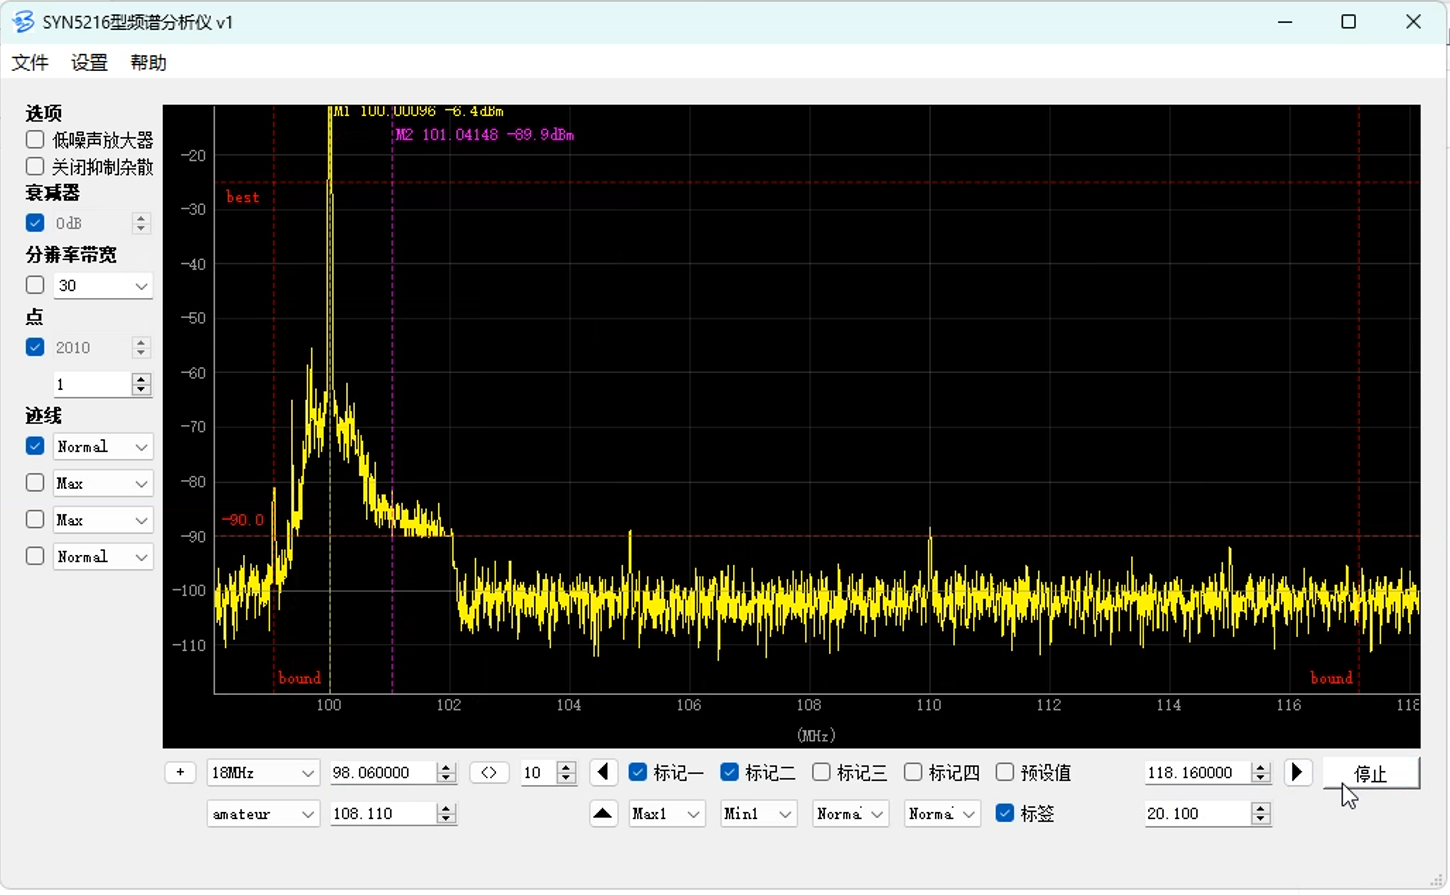Enable the 标记四 marker checkbox
Viewport: 1450px width, 895px height.
[913, 772]
